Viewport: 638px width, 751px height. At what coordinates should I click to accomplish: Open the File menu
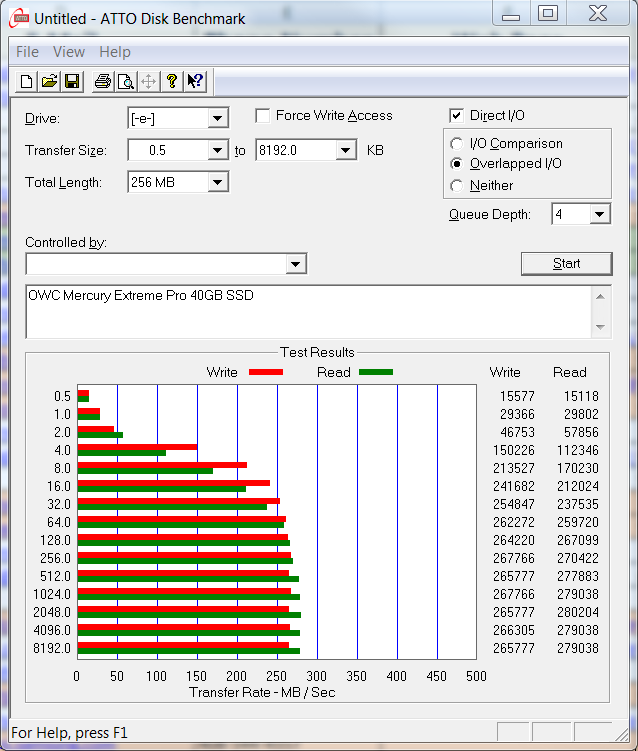[27, 52]
